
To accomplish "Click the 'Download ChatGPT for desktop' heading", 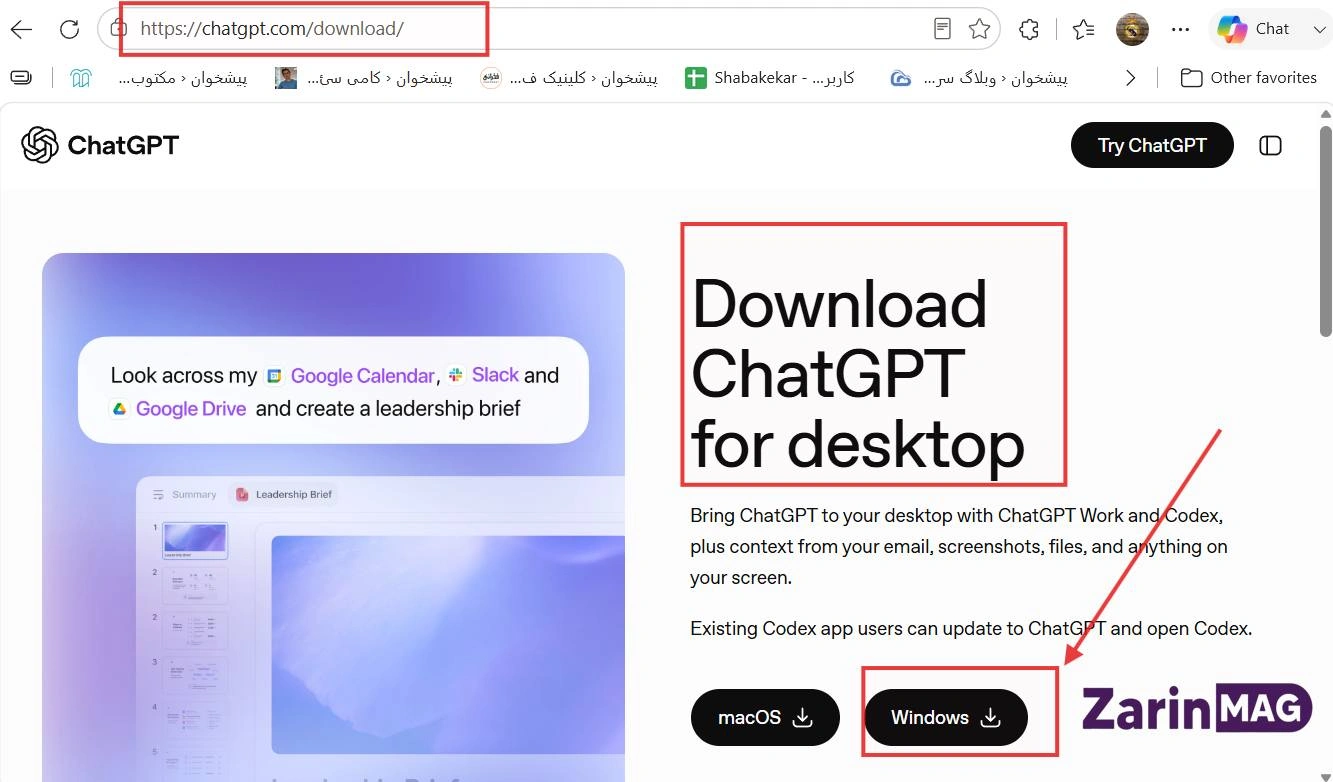I will pos(858,372).
